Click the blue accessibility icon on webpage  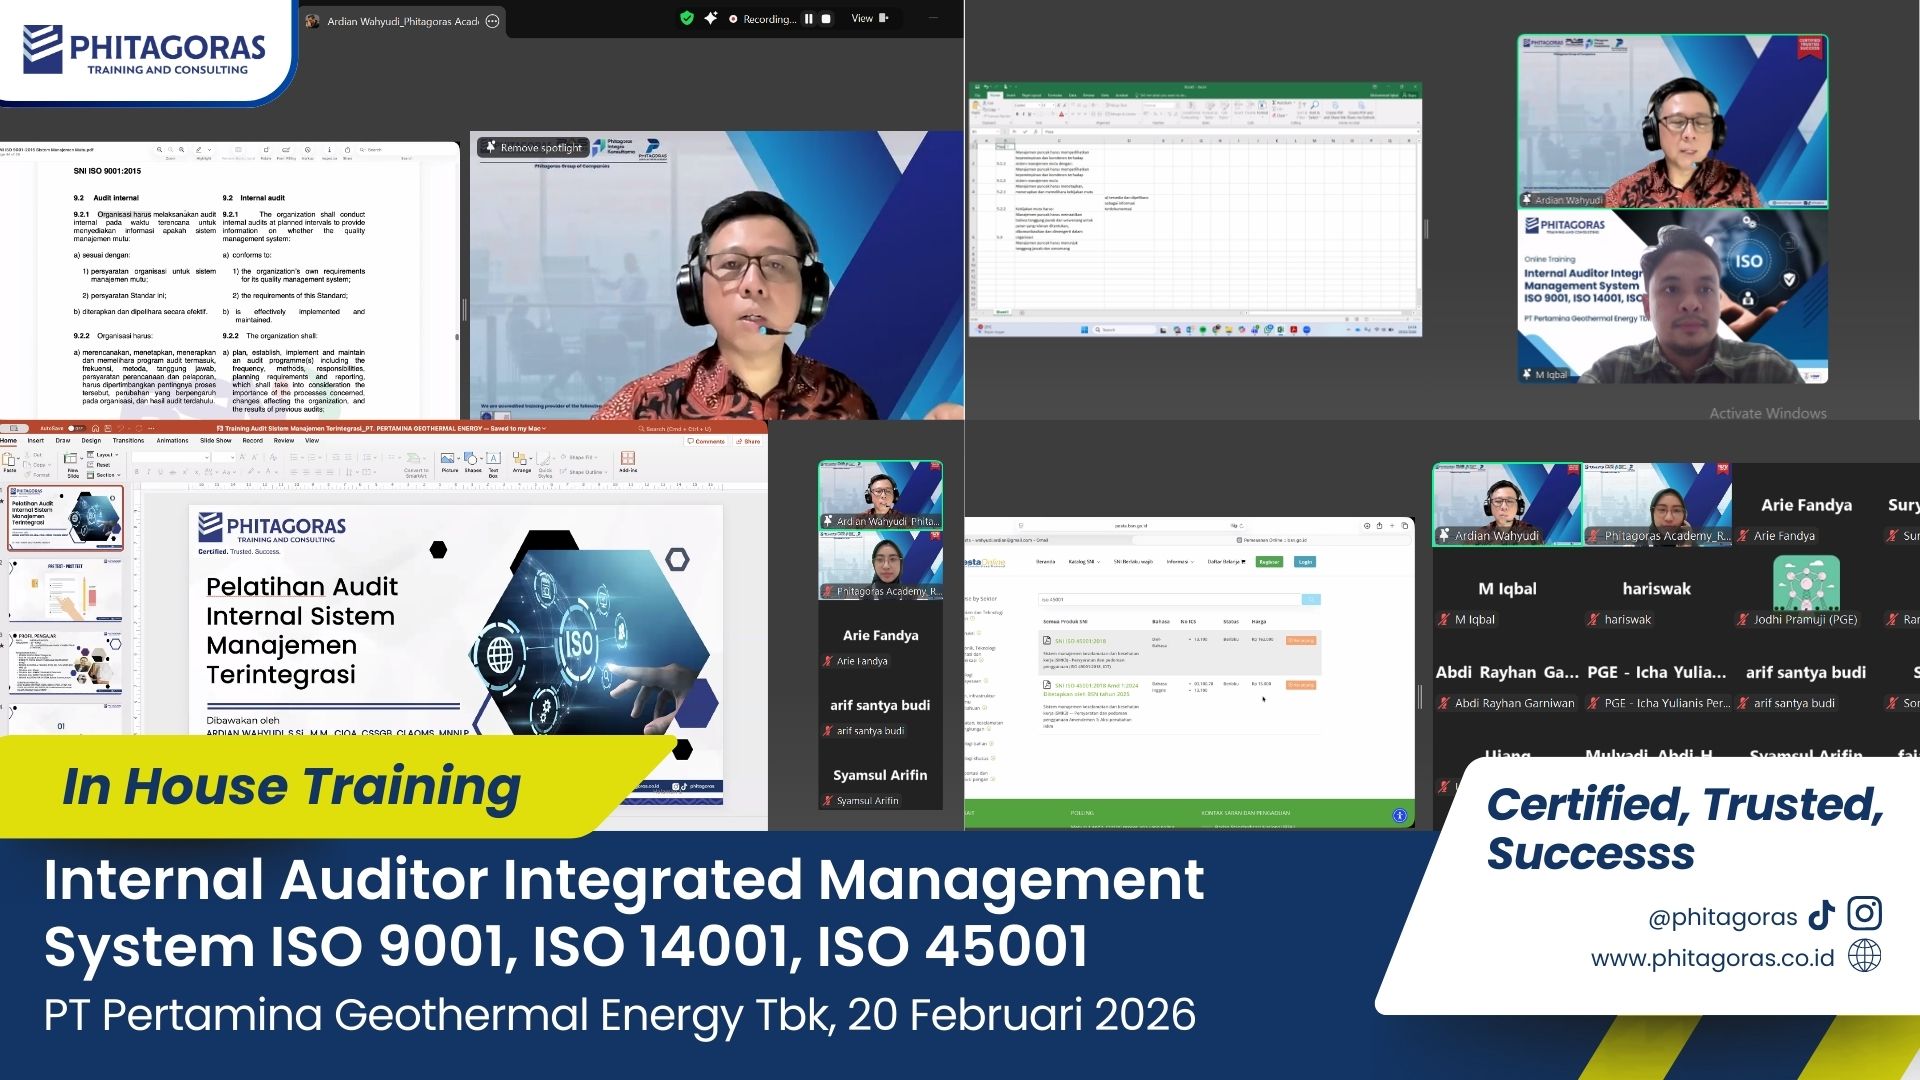click(1399, 816)
